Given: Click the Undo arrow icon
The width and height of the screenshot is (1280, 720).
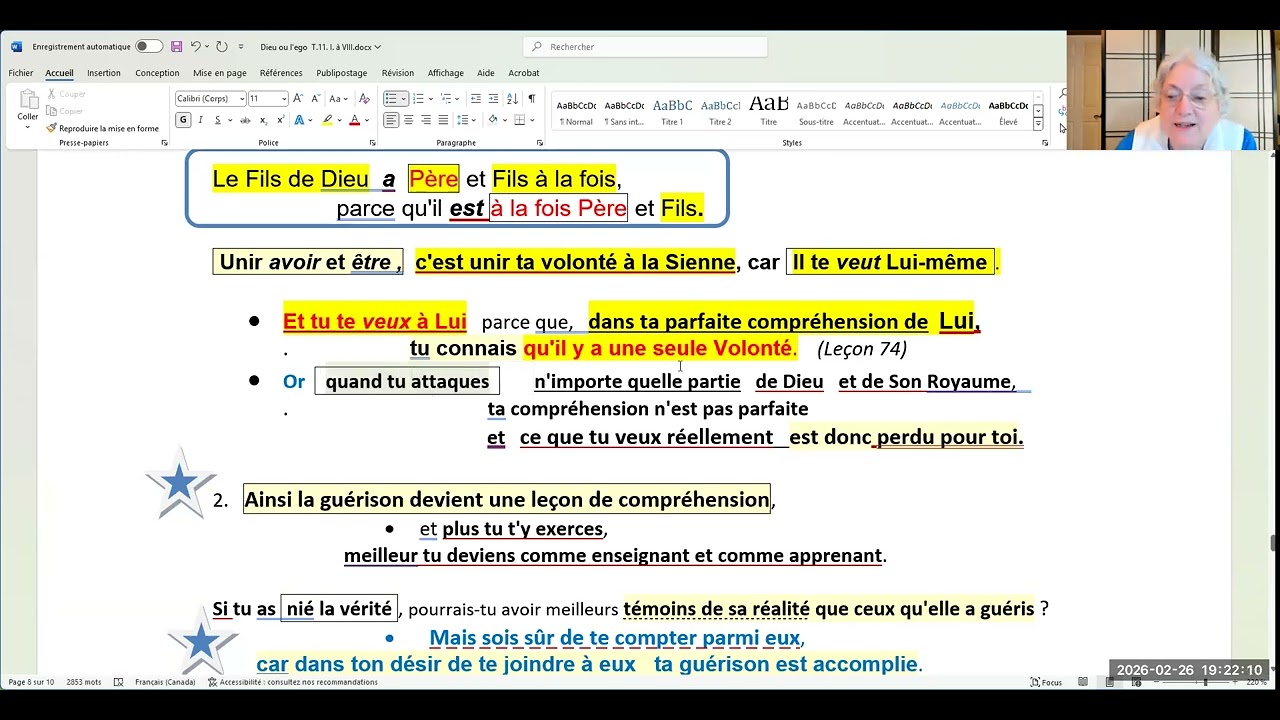Looking at the screenshot, I should coord(195,46).
